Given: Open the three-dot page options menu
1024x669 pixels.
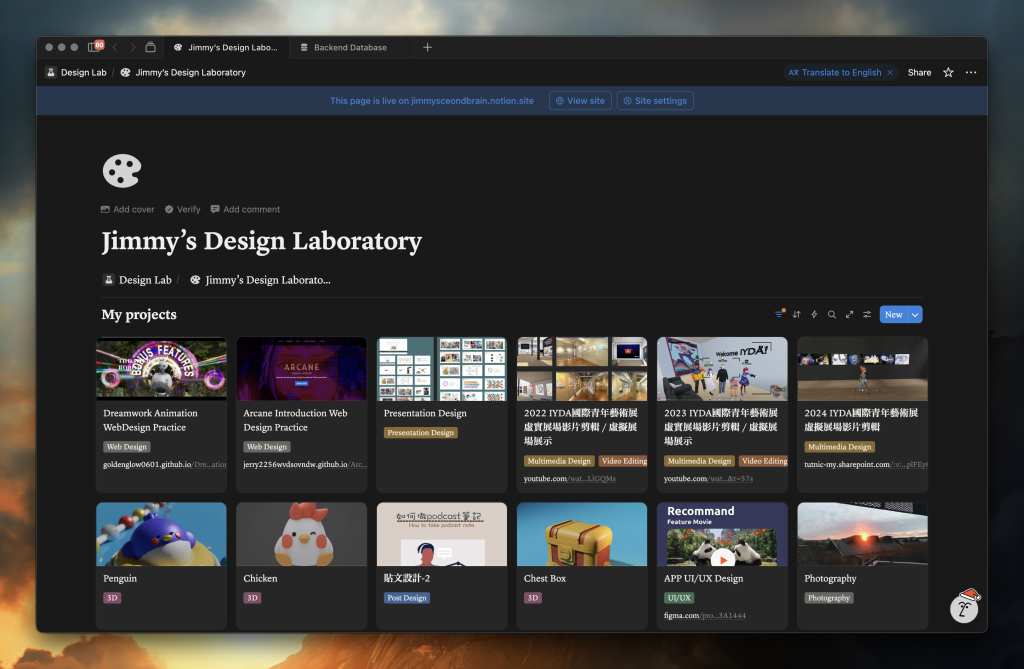Looking at the screenshot, I should (971, 72).
